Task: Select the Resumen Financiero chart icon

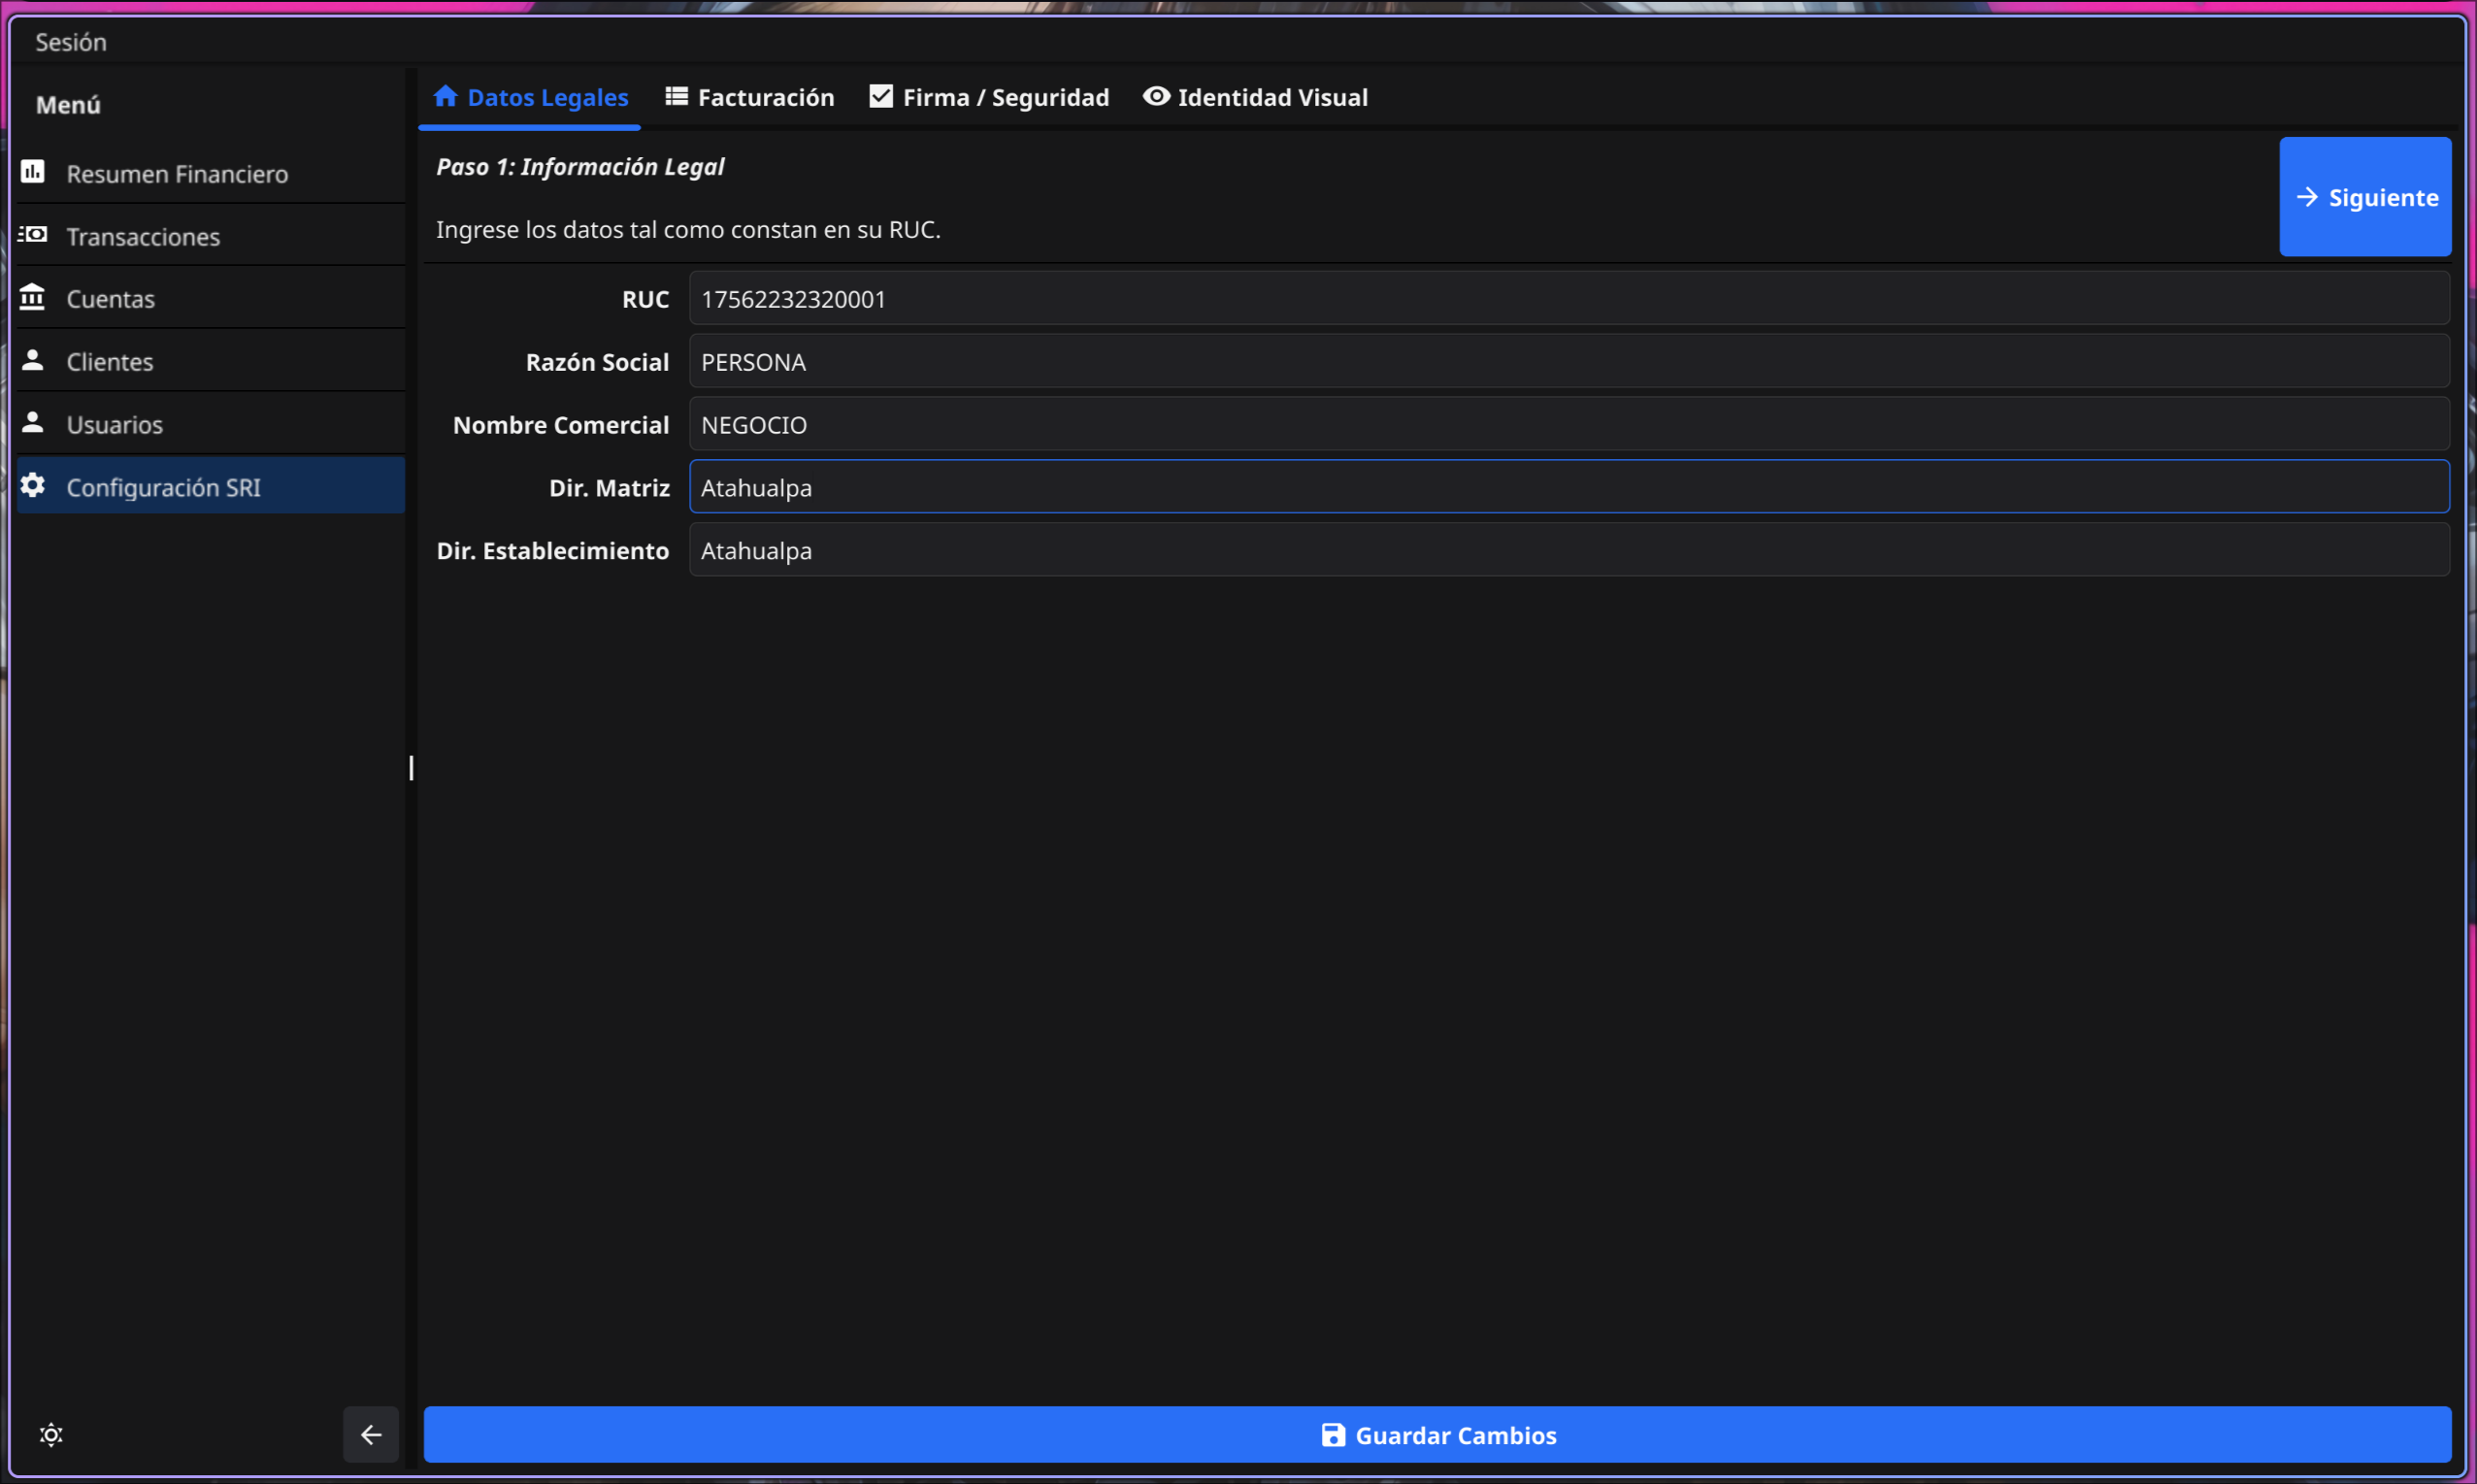Action: click(x=33, y=172)
